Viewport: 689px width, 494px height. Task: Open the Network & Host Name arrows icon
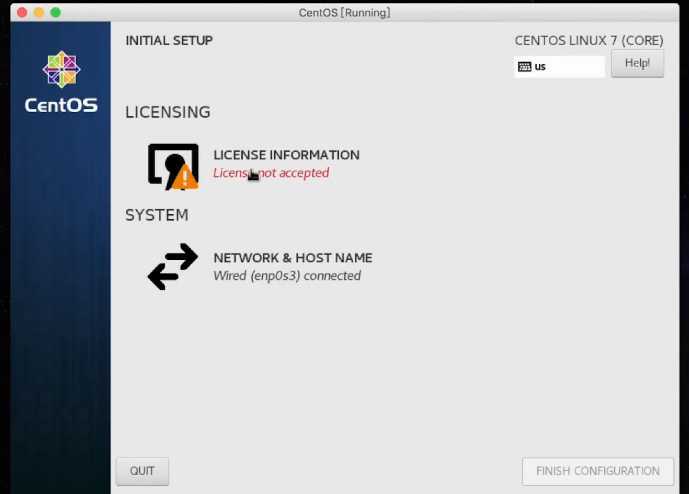(x=173, y=266)
